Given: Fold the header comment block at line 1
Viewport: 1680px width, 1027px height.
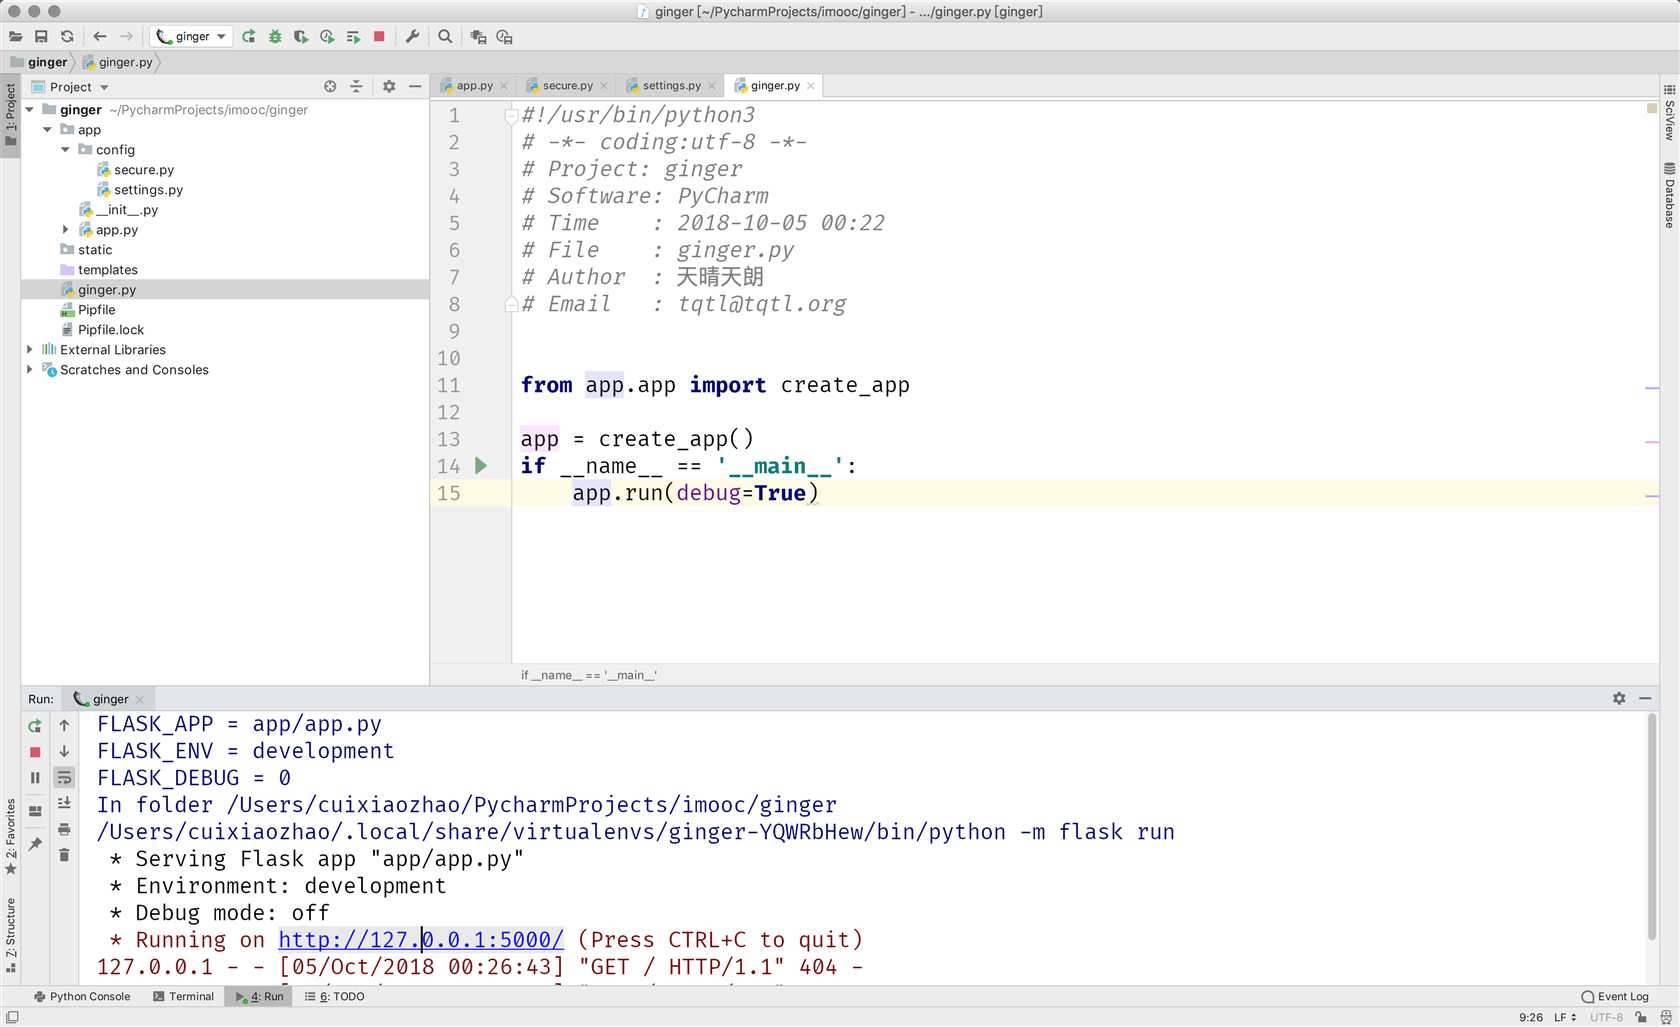Looking at the screenshot, I should tap(511, 116).
